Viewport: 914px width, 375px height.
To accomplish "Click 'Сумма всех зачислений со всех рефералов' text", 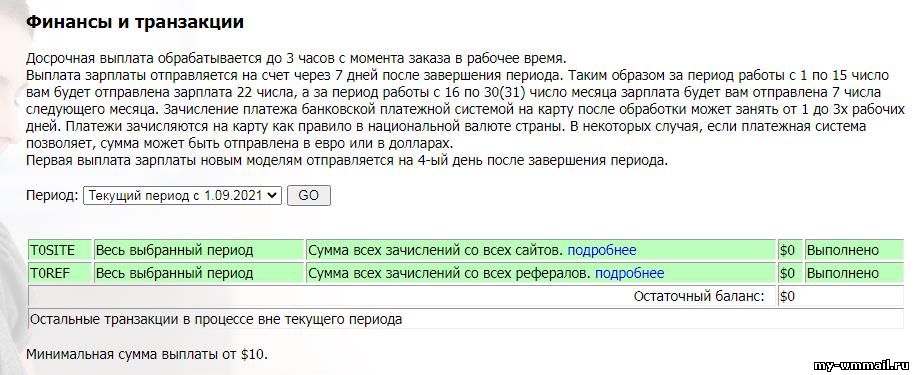I will tap(449, 274).
